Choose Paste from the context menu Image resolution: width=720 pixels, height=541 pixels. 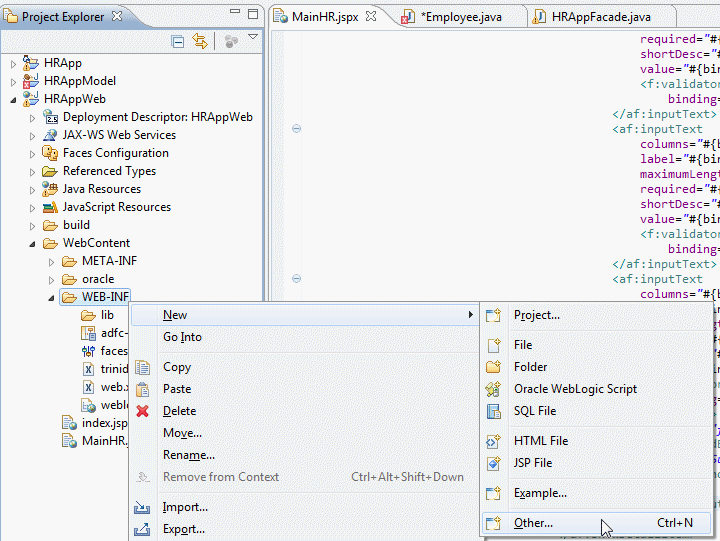[x=304, y=389]
